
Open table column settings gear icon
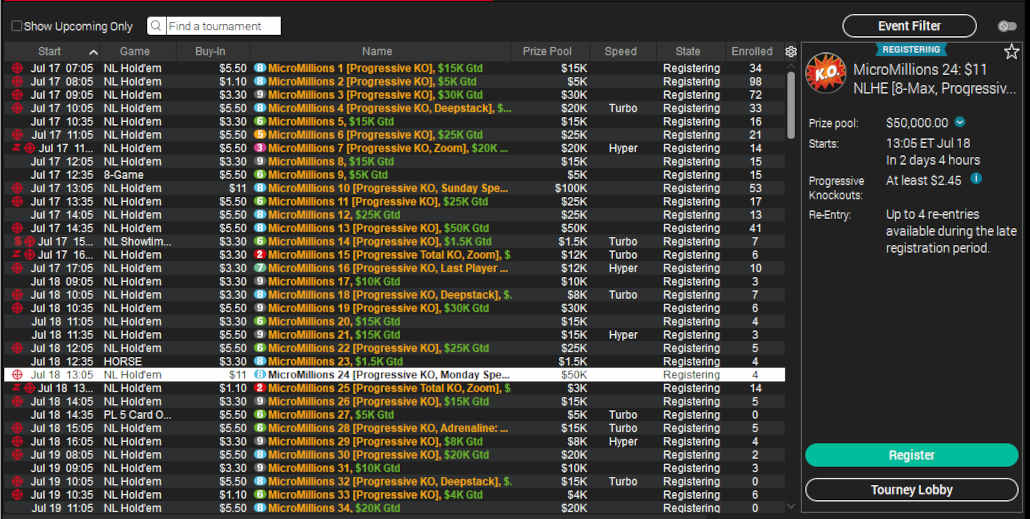tap(791, 51)
